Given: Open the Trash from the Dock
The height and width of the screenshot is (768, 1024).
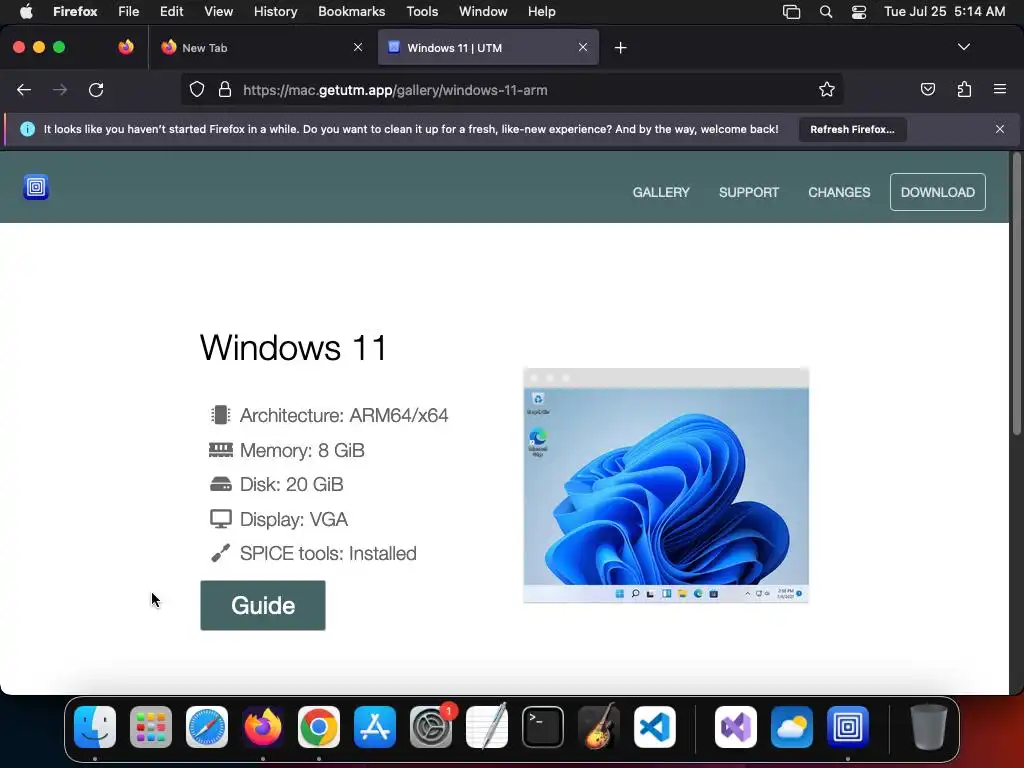Looking at the screenshot, I should tap(929, 726).
